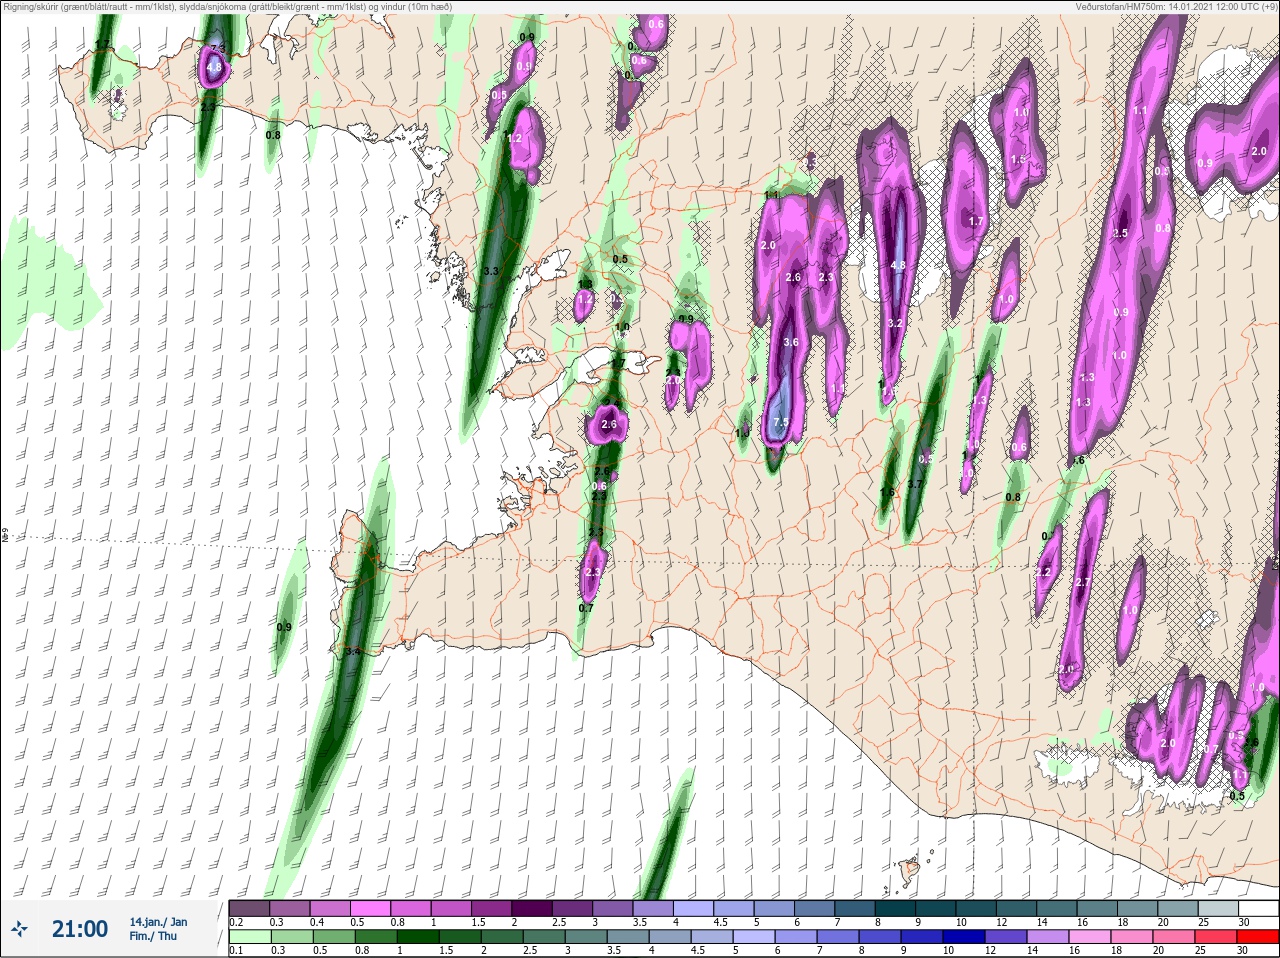Click the map title beginning "Rigning/skúrir"

point(227,6)
